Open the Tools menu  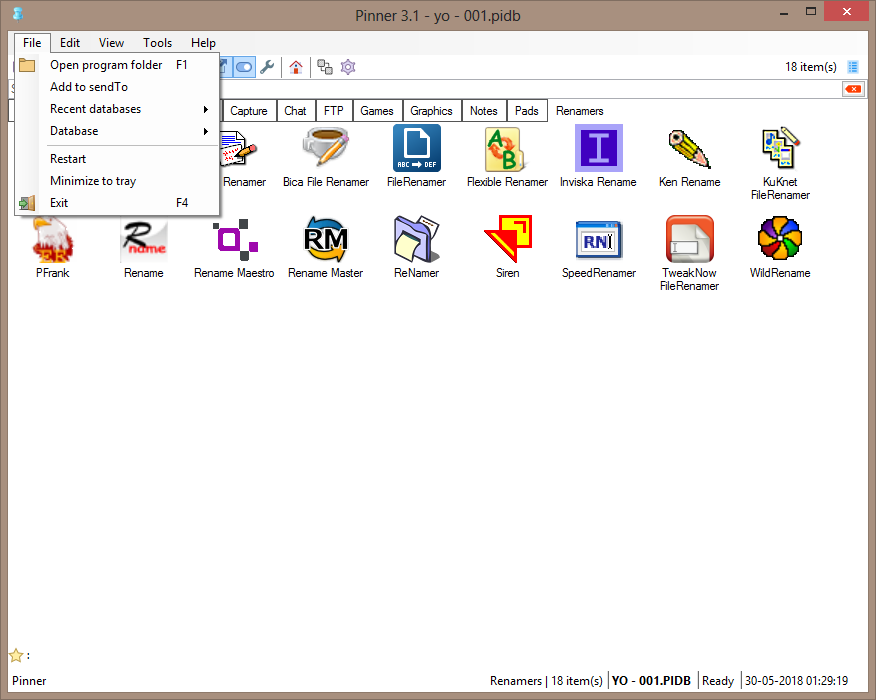[158, 43]
